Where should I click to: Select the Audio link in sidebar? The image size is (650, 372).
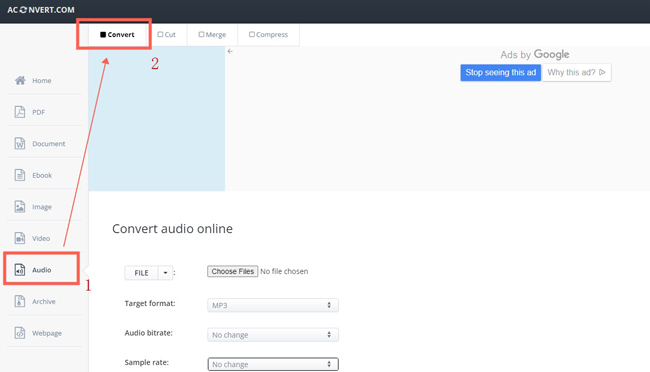[42, 270]
